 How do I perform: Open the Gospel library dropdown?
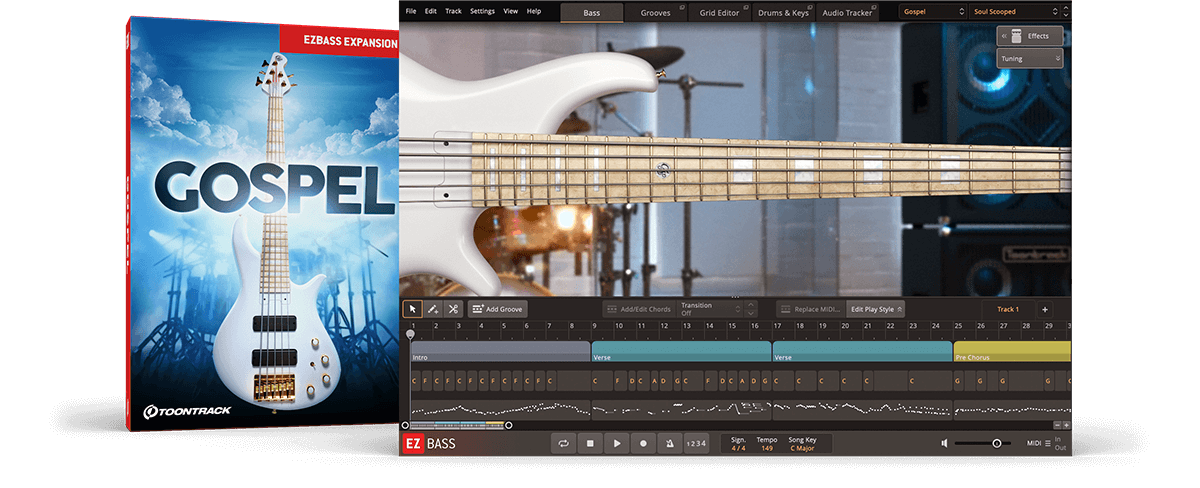coord(931,11)
